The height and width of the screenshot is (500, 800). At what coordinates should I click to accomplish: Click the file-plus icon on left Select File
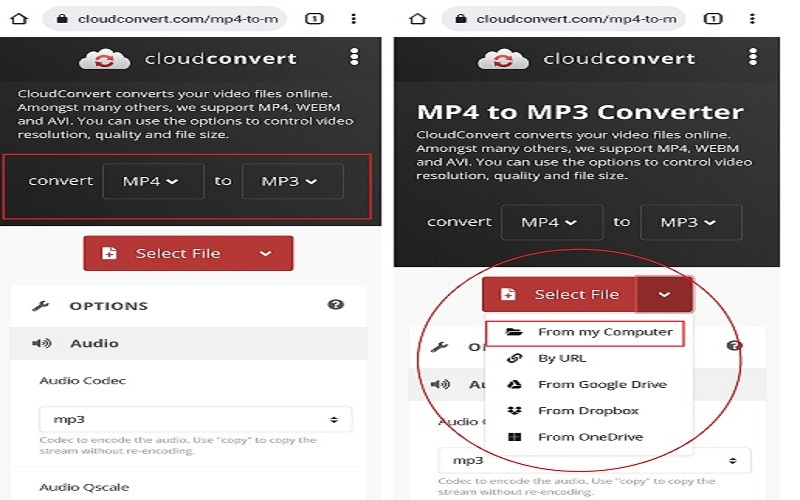coord(109,253)
